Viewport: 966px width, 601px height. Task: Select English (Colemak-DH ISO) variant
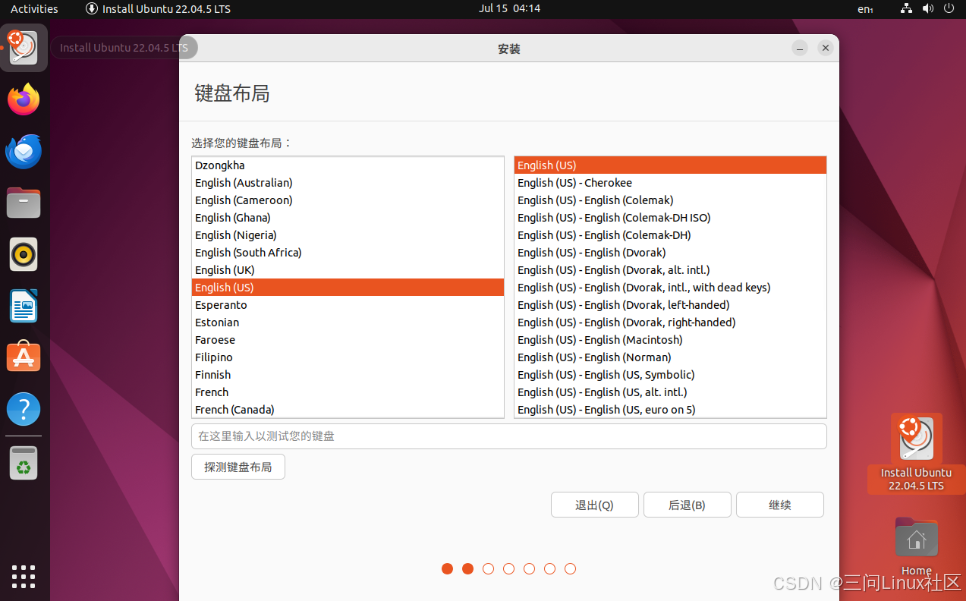pos(670,217)
